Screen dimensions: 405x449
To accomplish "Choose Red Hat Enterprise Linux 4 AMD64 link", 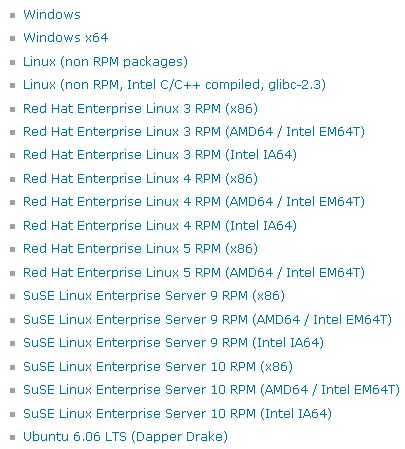I will click(194, 202).
